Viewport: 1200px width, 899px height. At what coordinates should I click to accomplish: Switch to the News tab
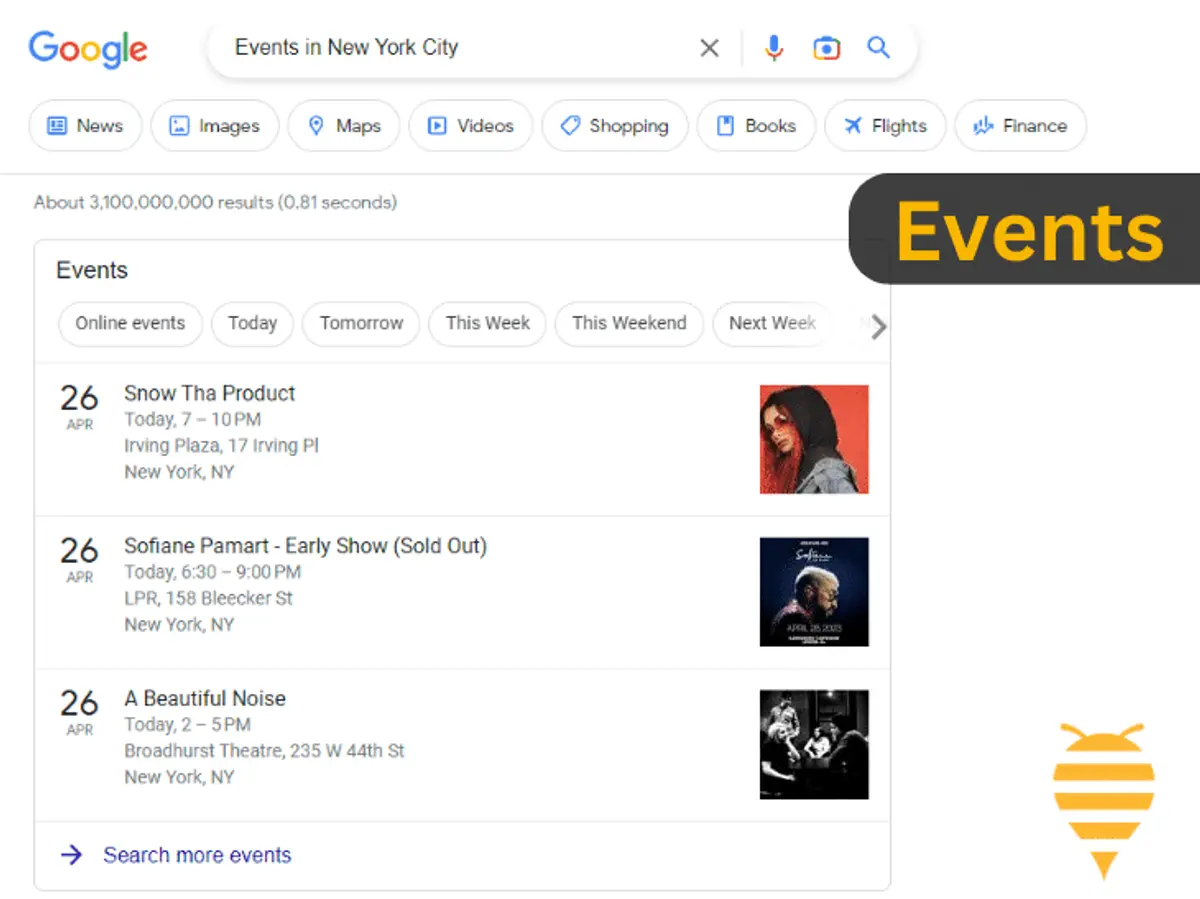pos(85,126)
